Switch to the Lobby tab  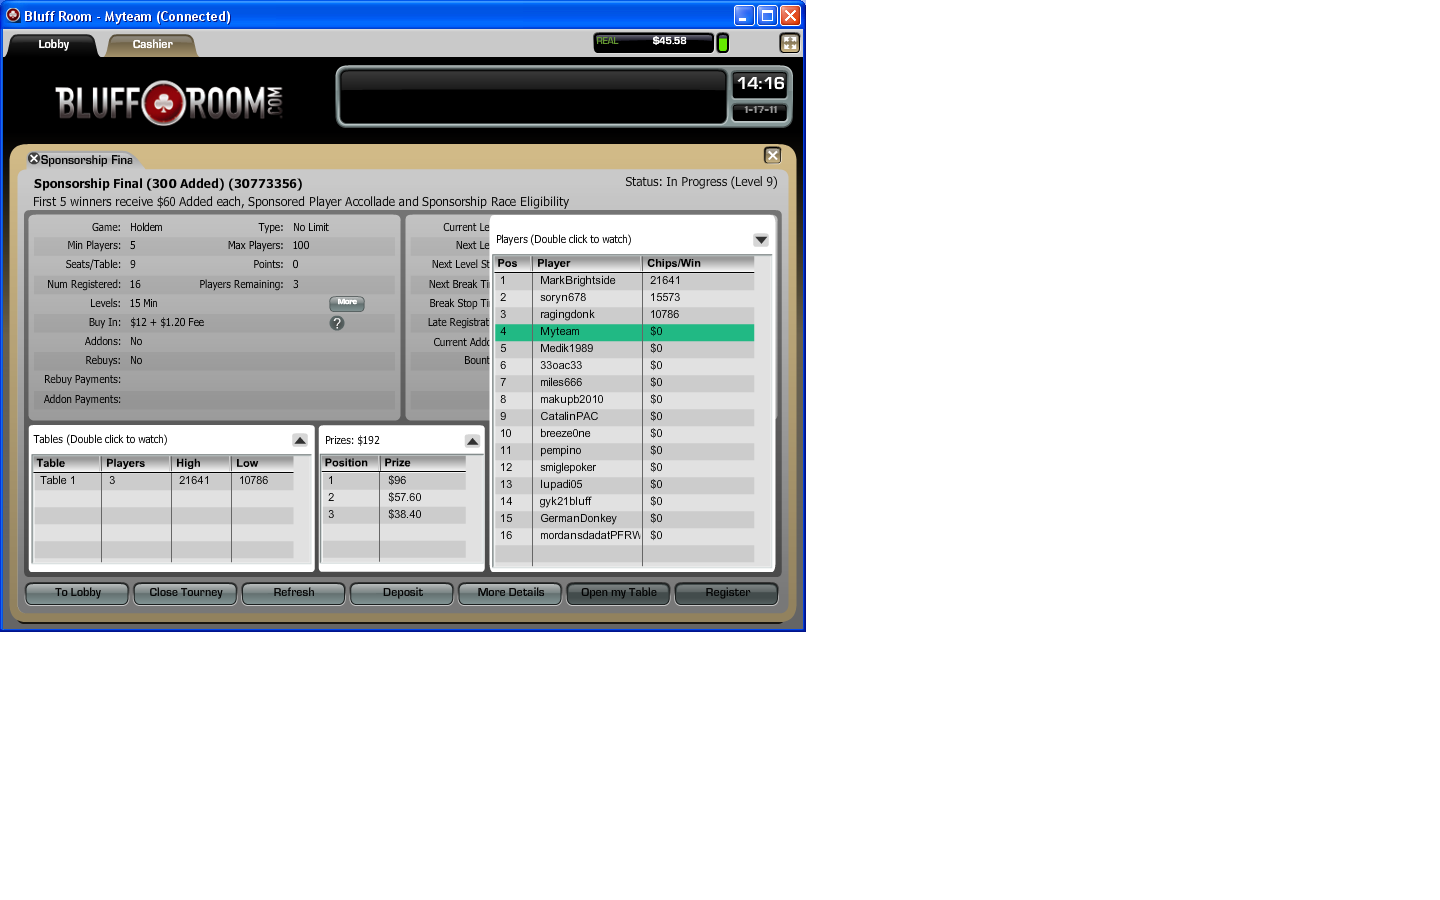click(x=54, y=45)
